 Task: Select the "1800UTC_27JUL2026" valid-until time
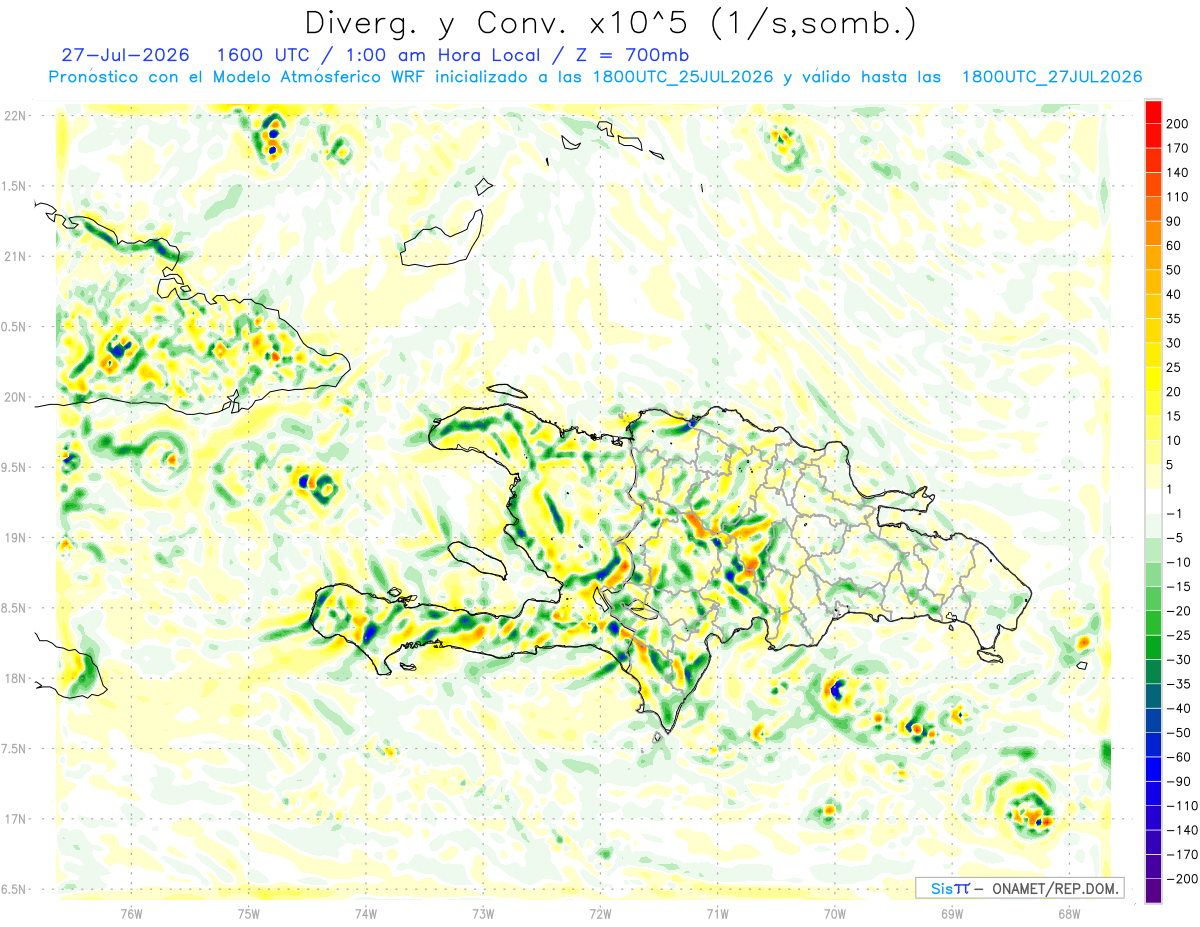click(1051, 77)
